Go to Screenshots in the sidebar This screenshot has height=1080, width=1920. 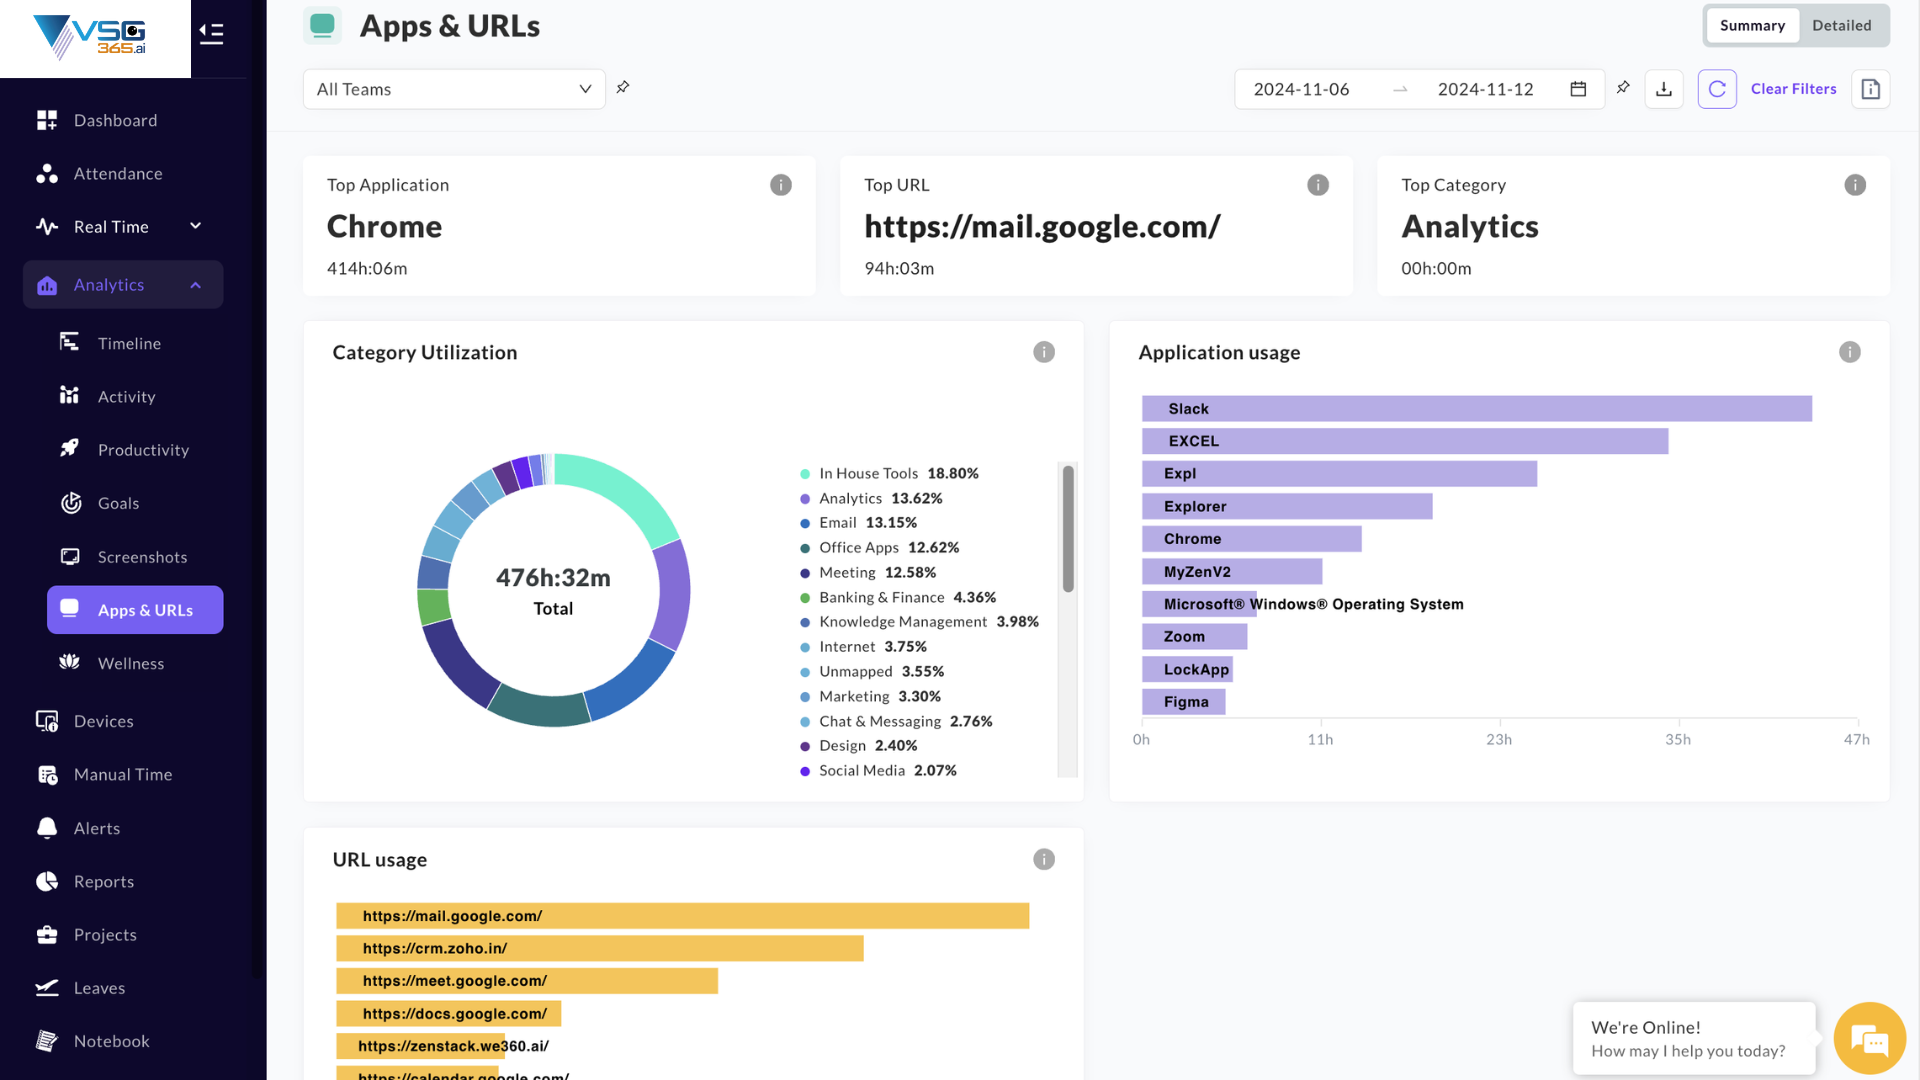coord(142,557)
